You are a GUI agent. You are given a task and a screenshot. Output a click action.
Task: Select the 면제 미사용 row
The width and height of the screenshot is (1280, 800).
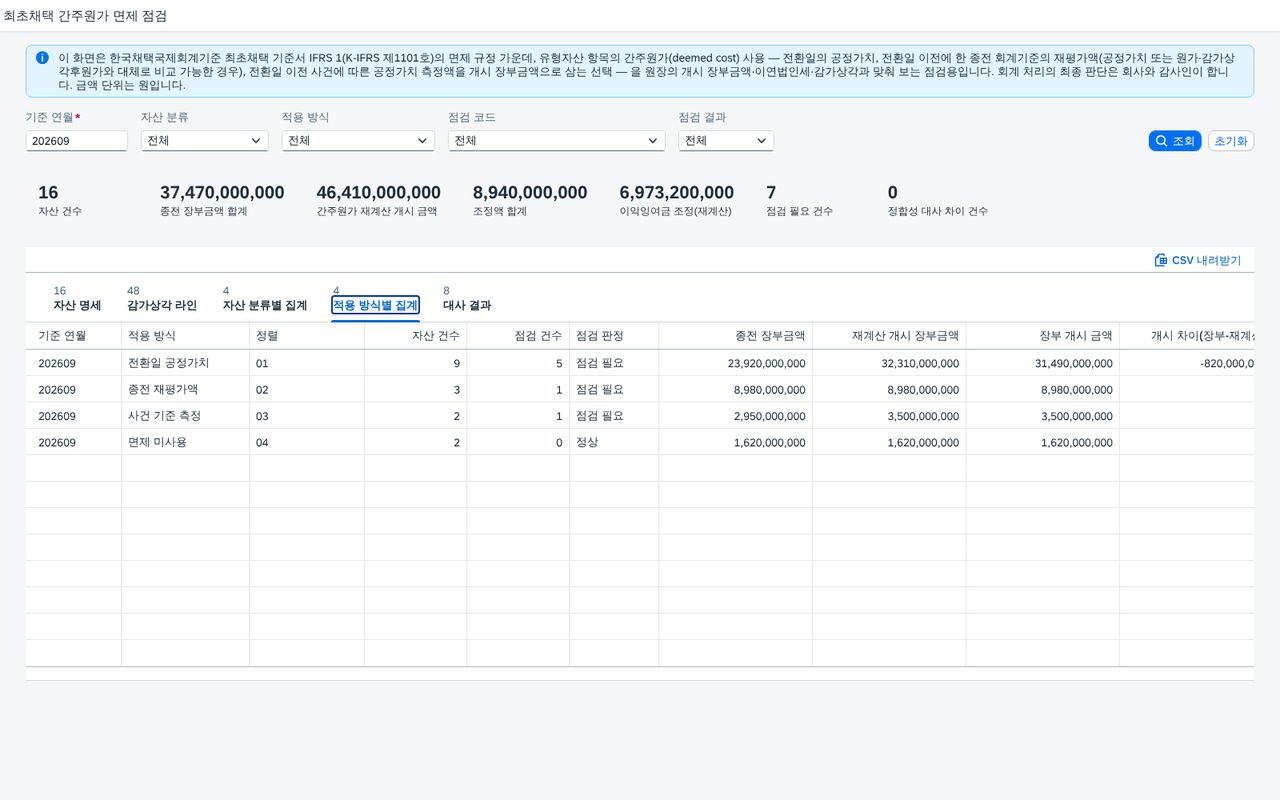640,442
